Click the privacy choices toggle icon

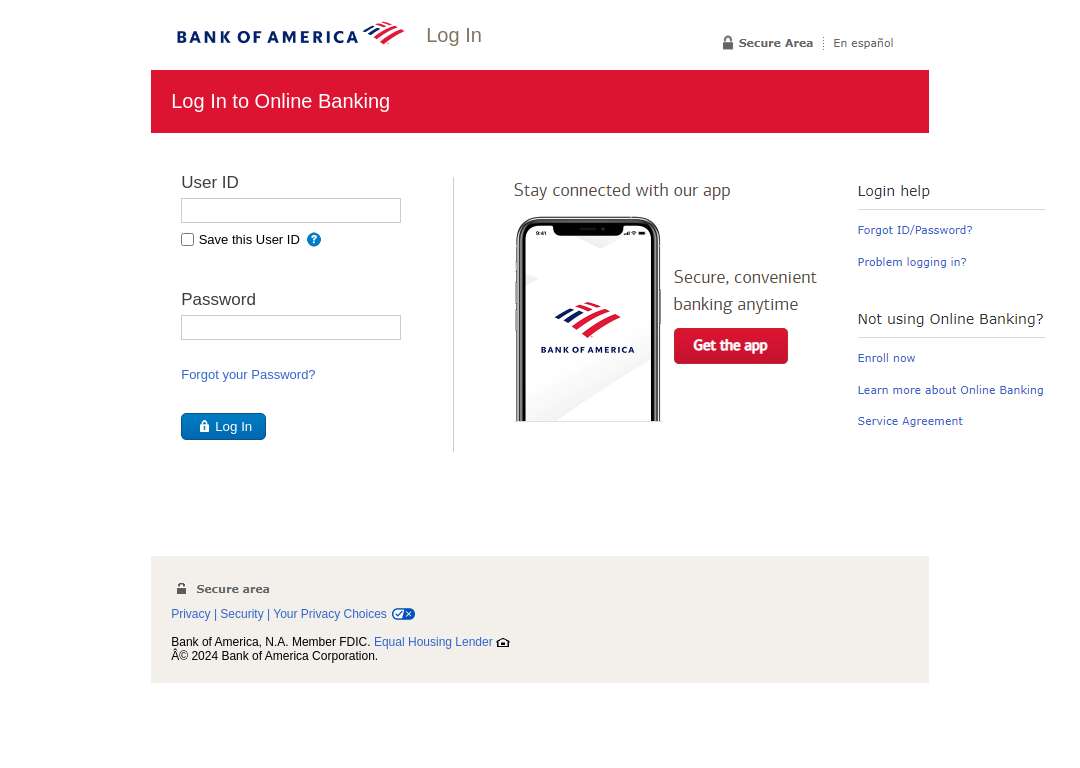tap(403, 614)
